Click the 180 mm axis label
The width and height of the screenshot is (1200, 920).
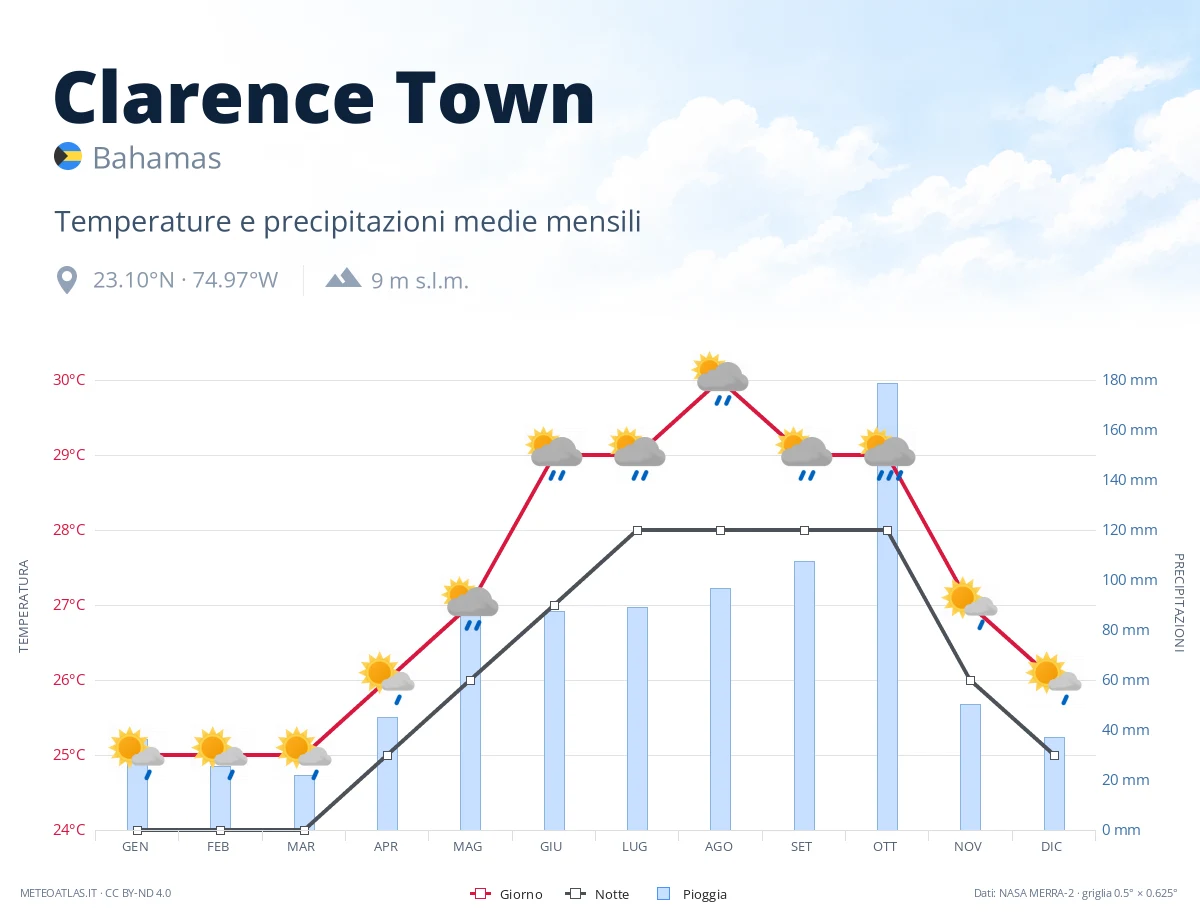(1130, 380)
